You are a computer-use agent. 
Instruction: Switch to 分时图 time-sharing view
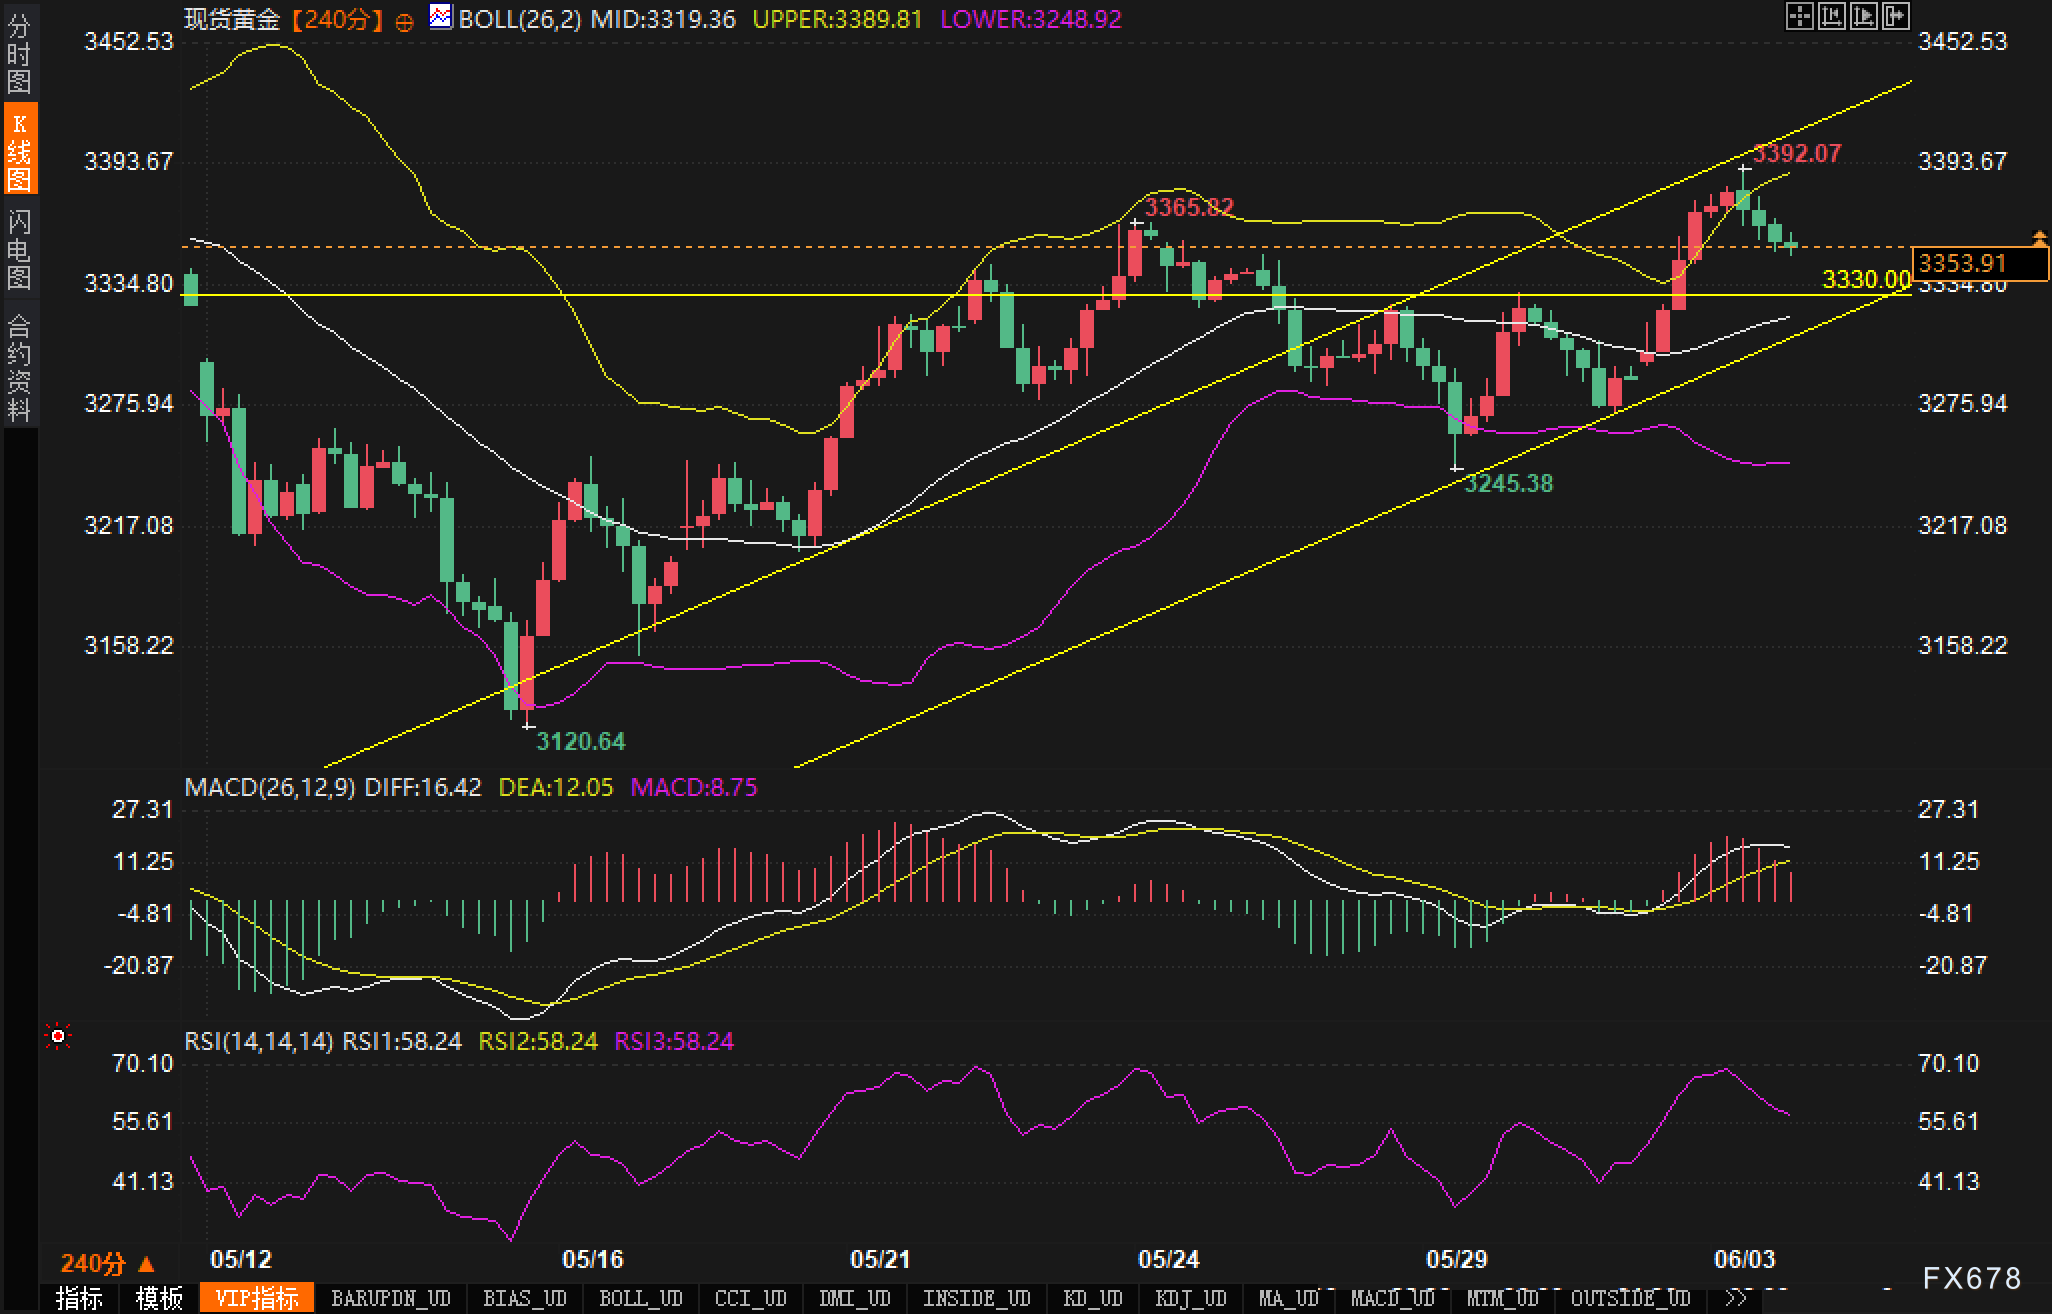tap(19, 54)
